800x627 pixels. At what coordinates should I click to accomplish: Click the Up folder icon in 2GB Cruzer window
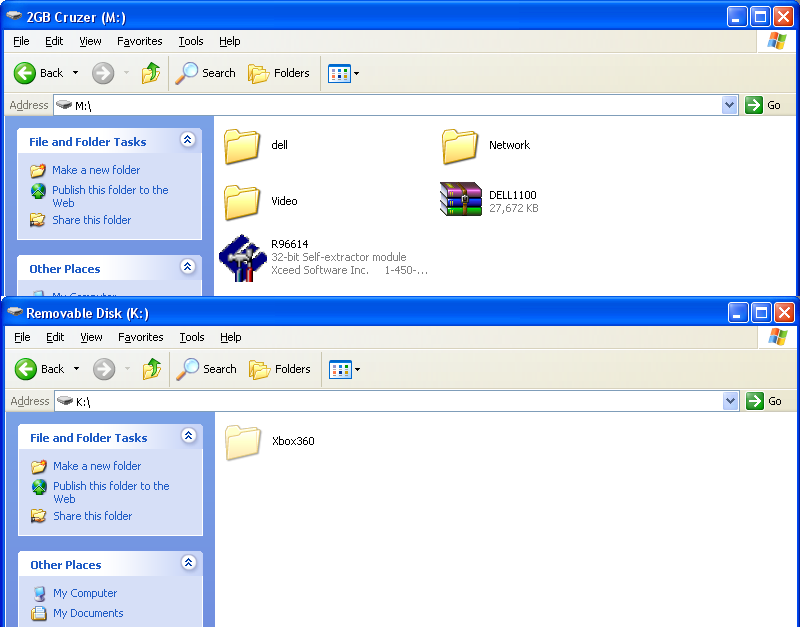[151, 73]
